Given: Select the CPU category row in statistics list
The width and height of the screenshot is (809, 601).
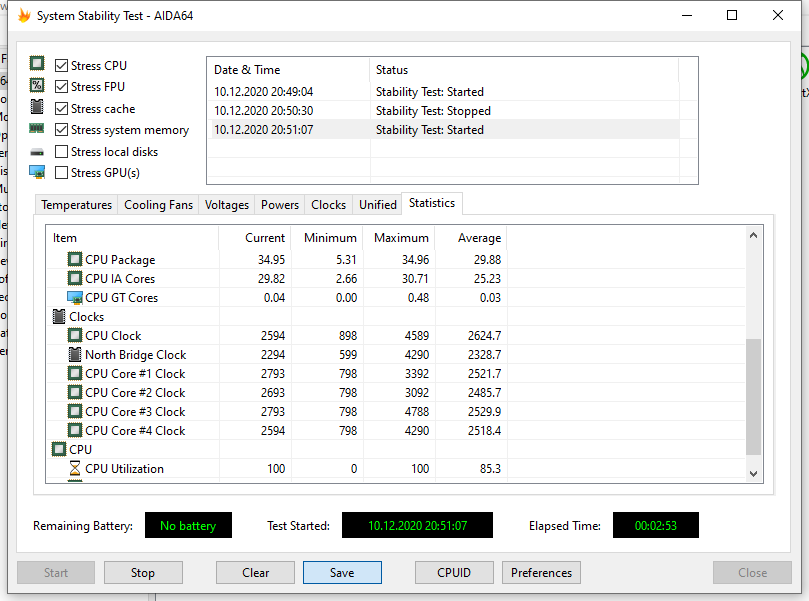Looking at the screenshot, I should (80, 449).
